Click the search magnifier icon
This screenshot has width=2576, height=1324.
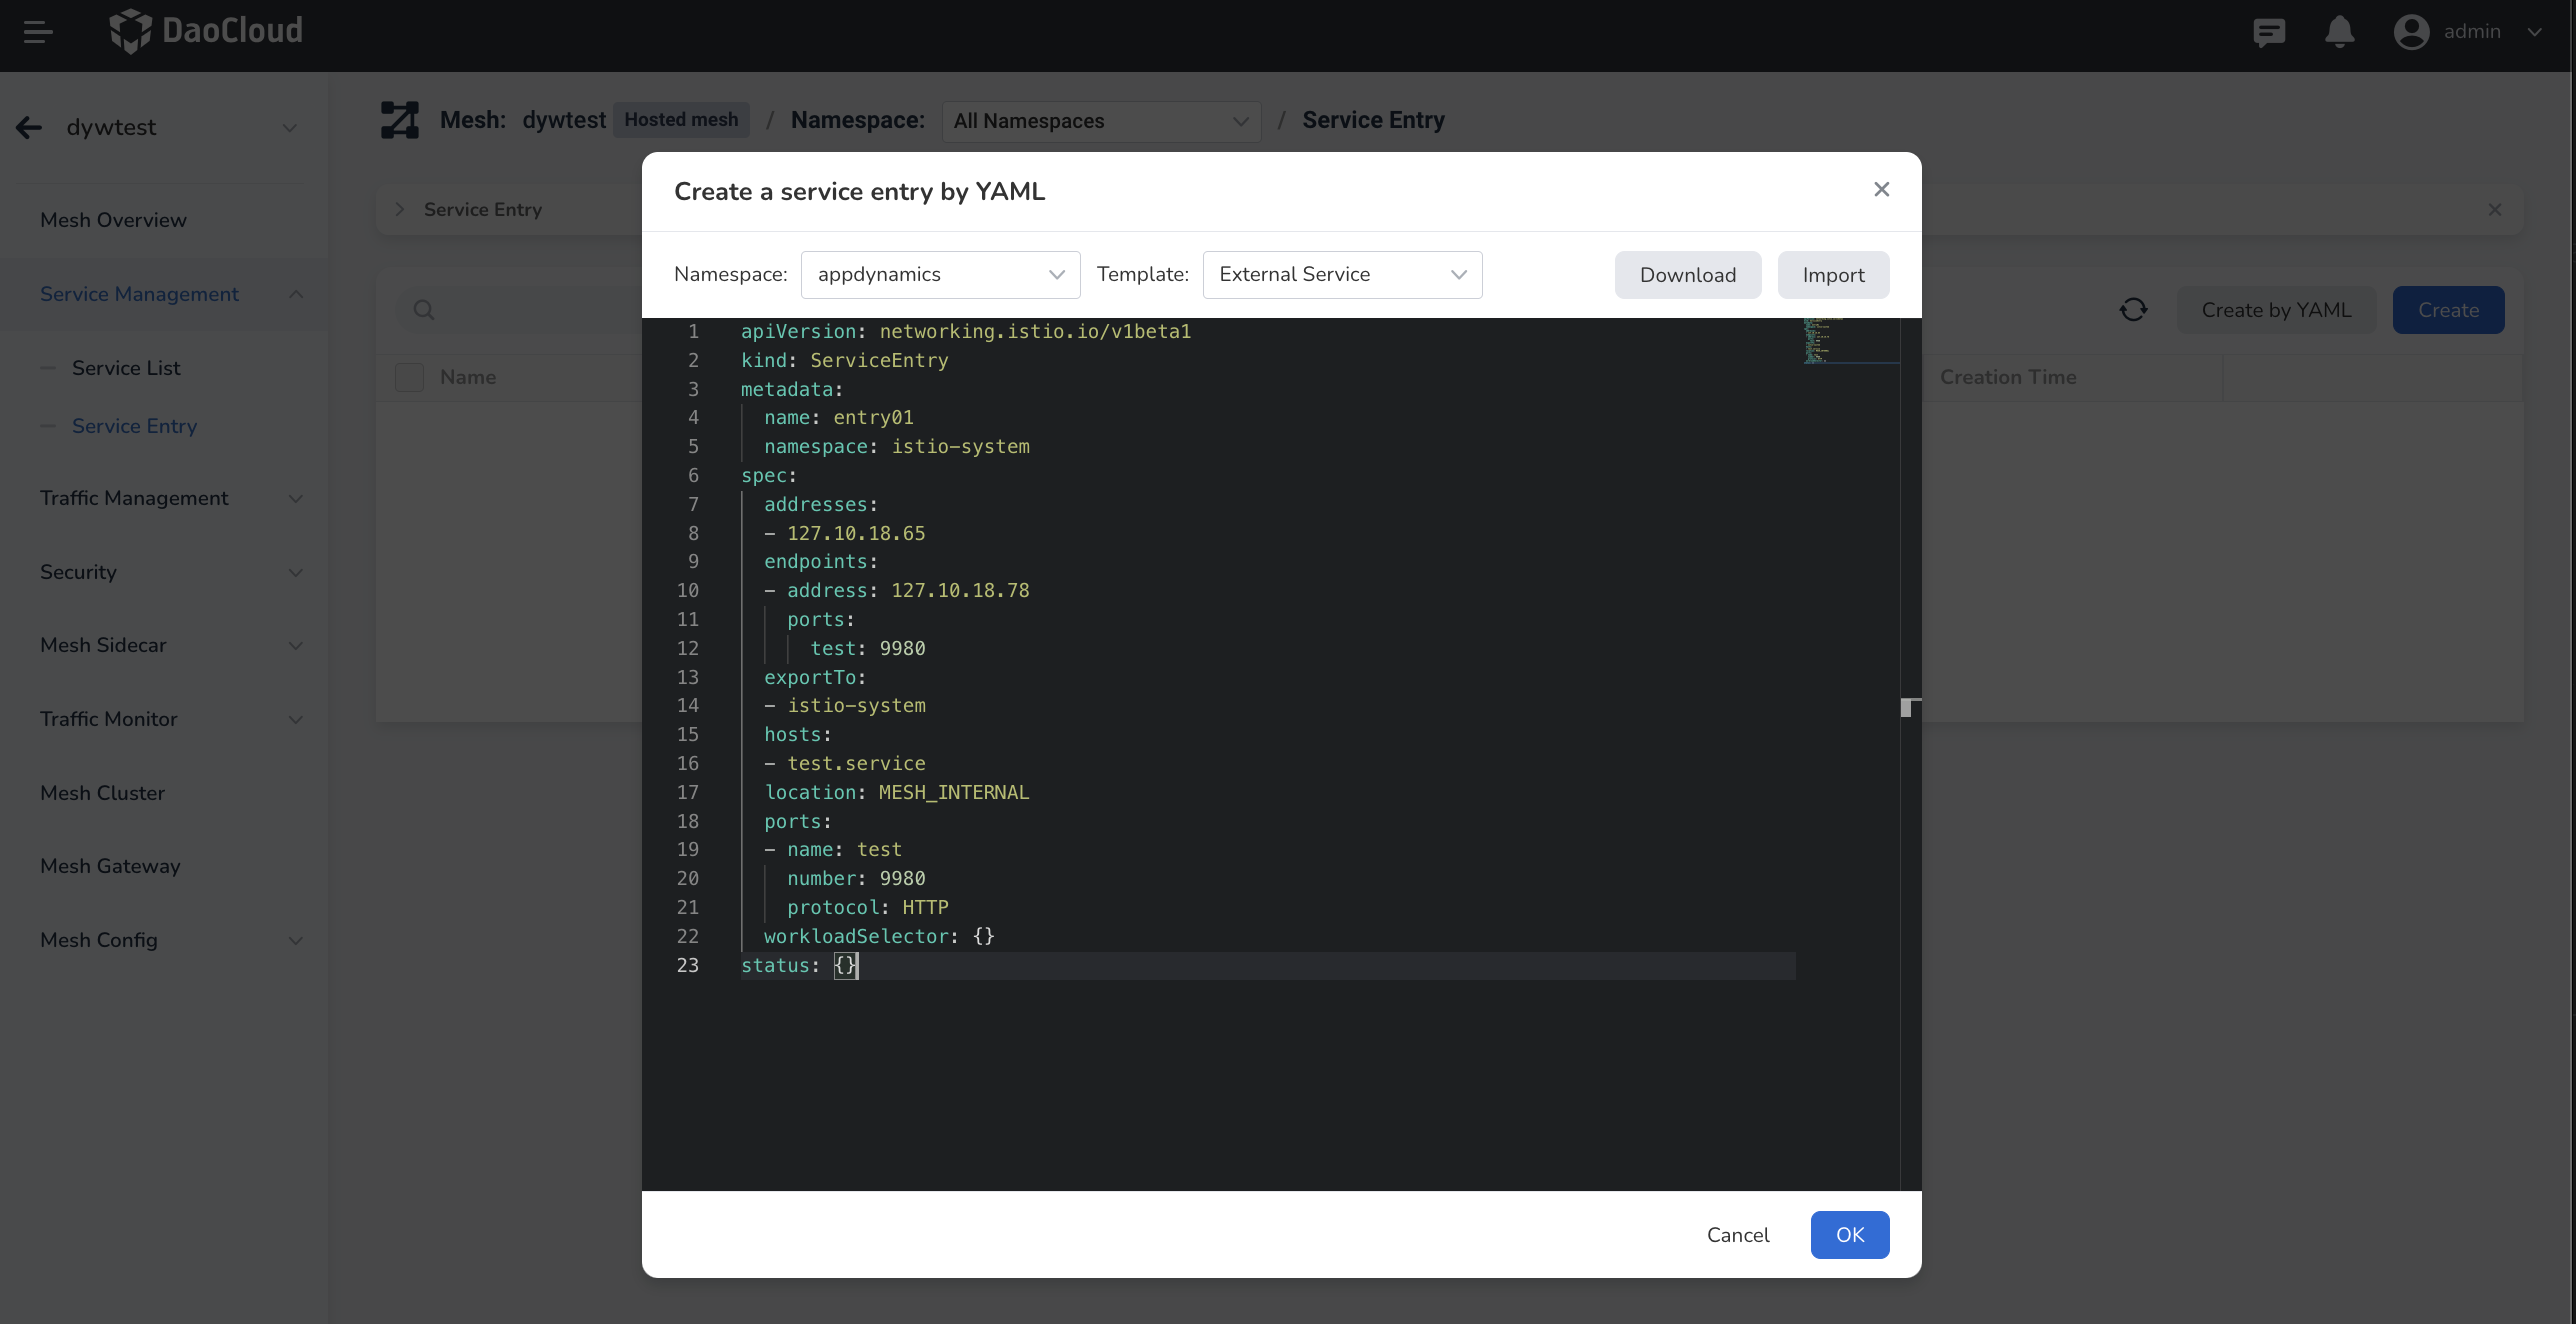[424, 310]
